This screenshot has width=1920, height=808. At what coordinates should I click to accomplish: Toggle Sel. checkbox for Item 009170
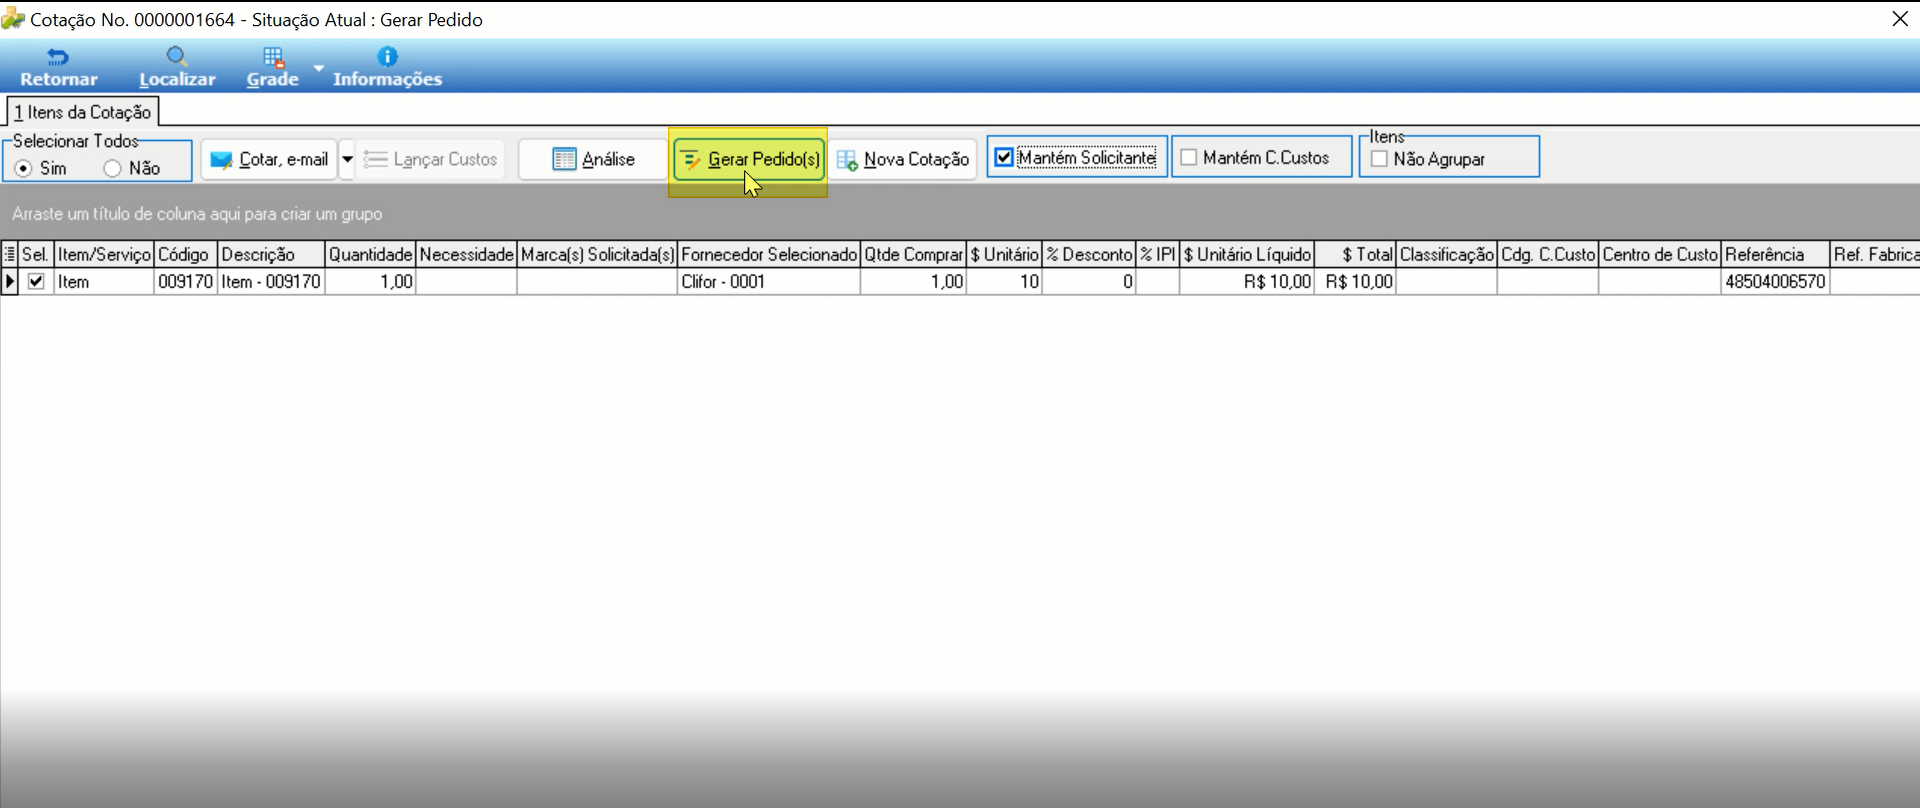tap(37, 282)
